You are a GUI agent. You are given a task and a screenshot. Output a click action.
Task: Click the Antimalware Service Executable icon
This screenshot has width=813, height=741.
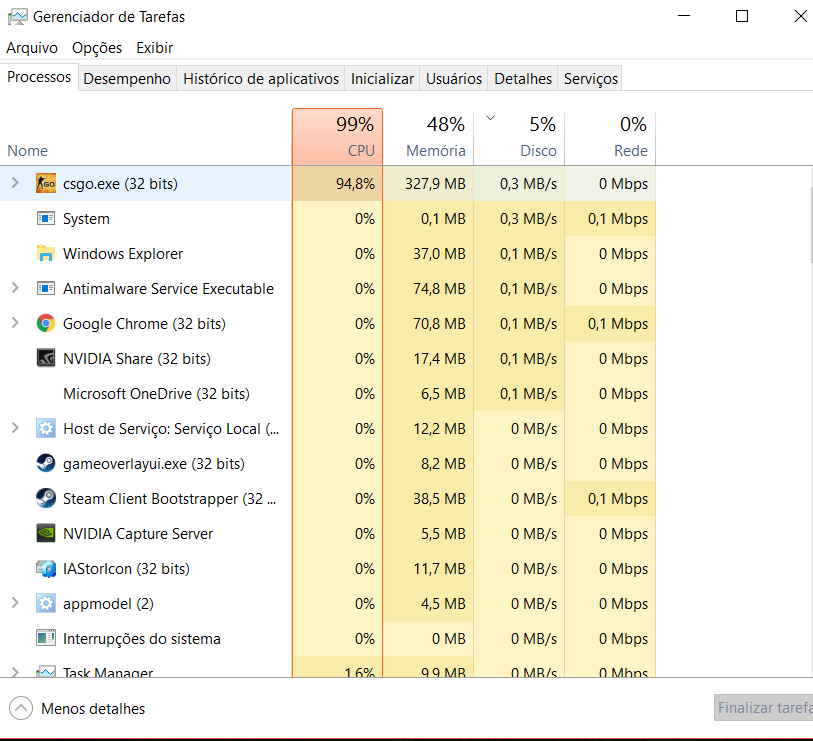coord(46,288)
